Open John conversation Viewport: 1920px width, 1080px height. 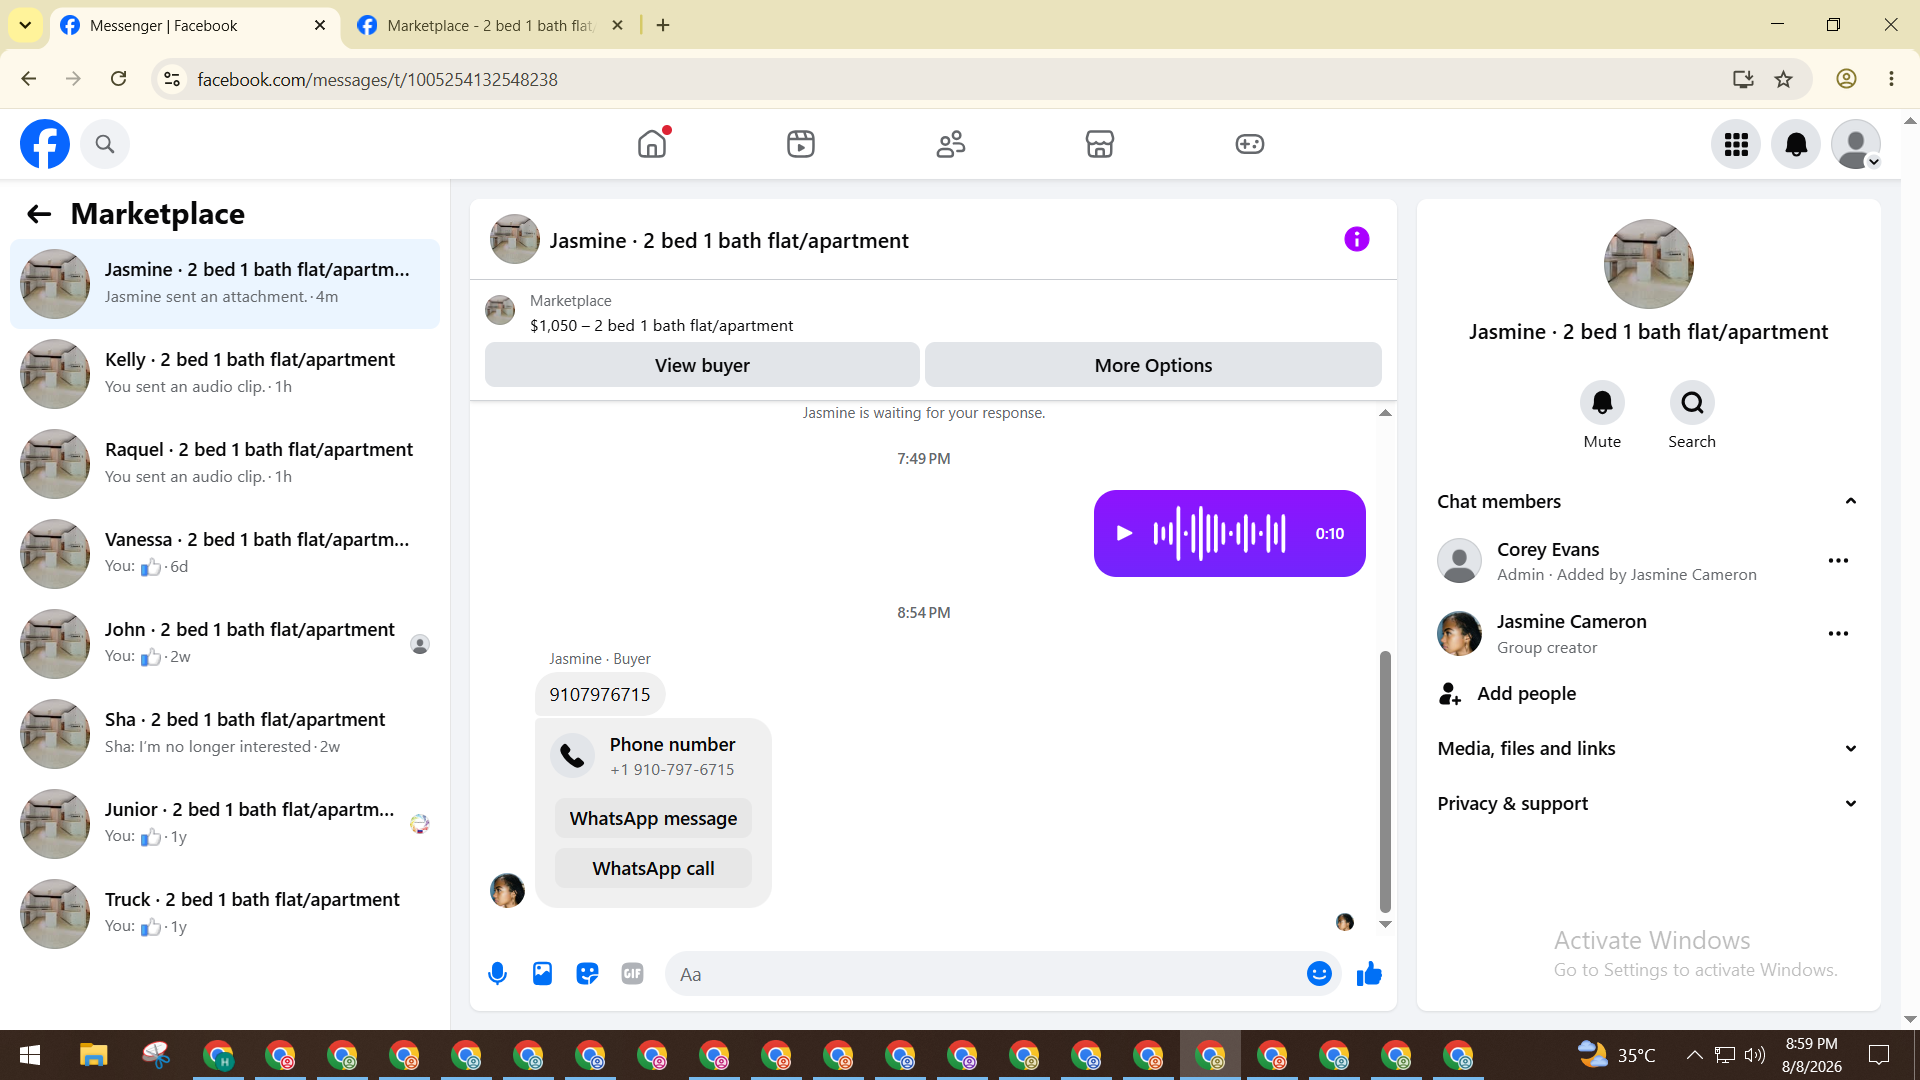coord(225,644)
